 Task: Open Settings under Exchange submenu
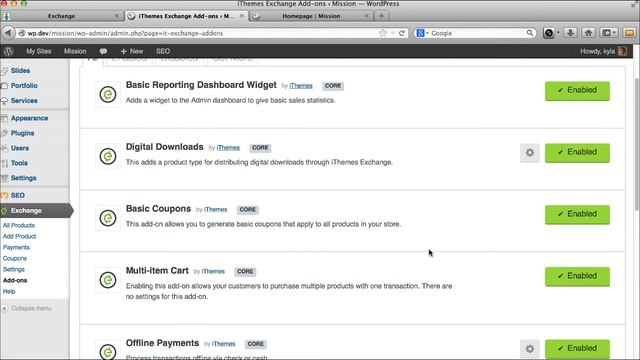click(13, 269)
